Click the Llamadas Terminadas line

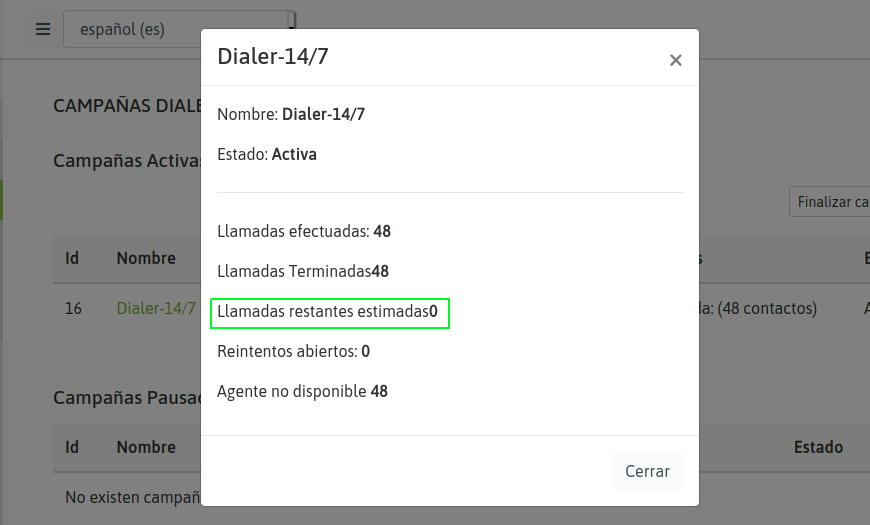tap(303, 271)
